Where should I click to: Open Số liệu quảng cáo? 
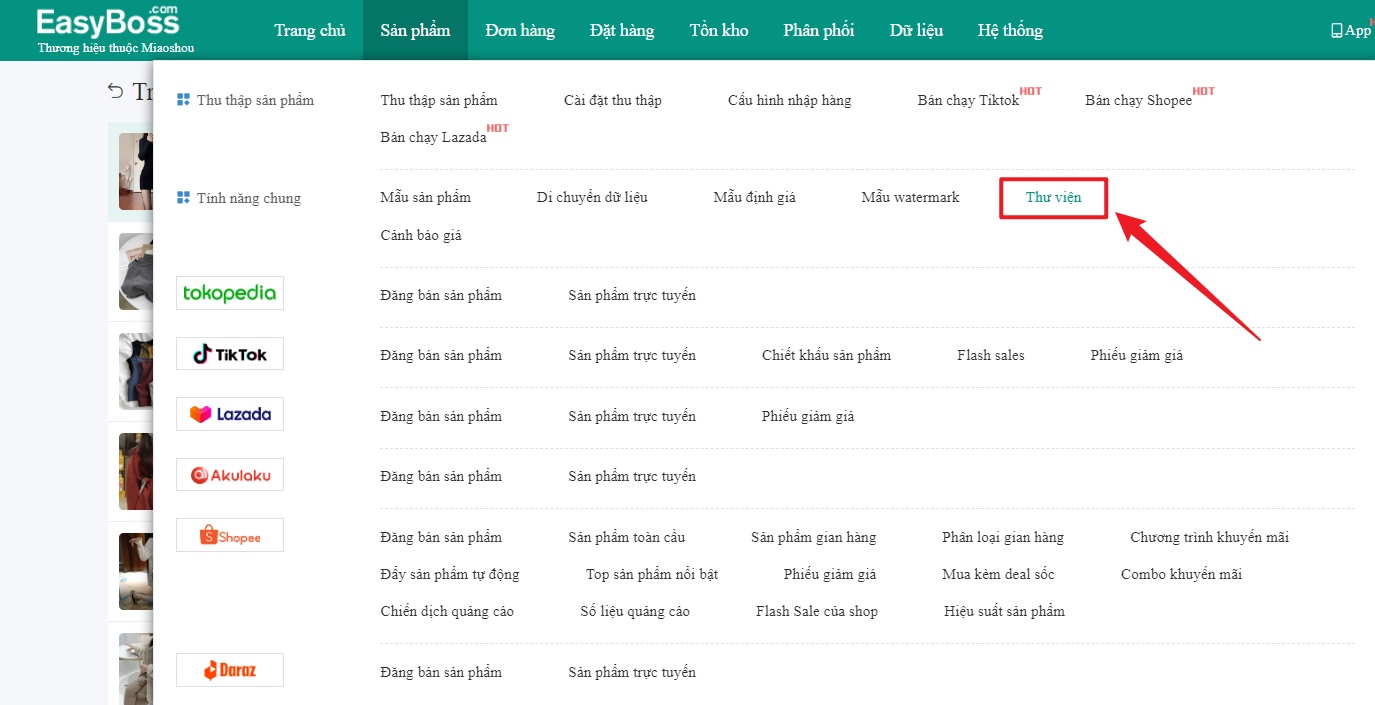pyautogui.click(x=635, y=611)
